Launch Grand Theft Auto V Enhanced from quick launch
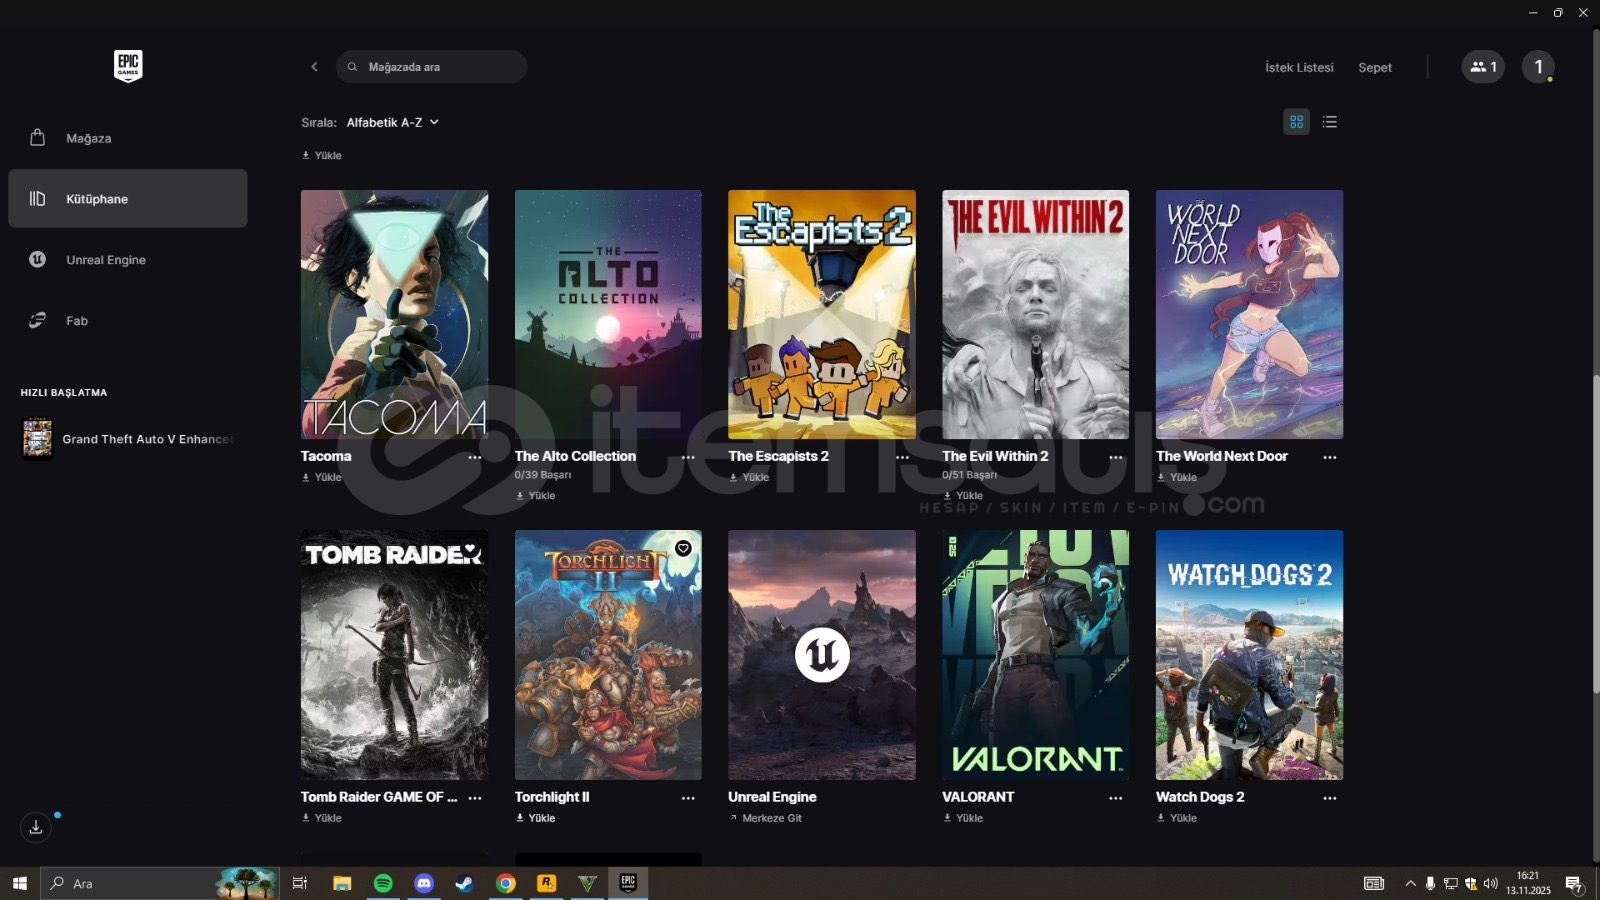This screenshot has height=900, width=1600. coord(128,438)
